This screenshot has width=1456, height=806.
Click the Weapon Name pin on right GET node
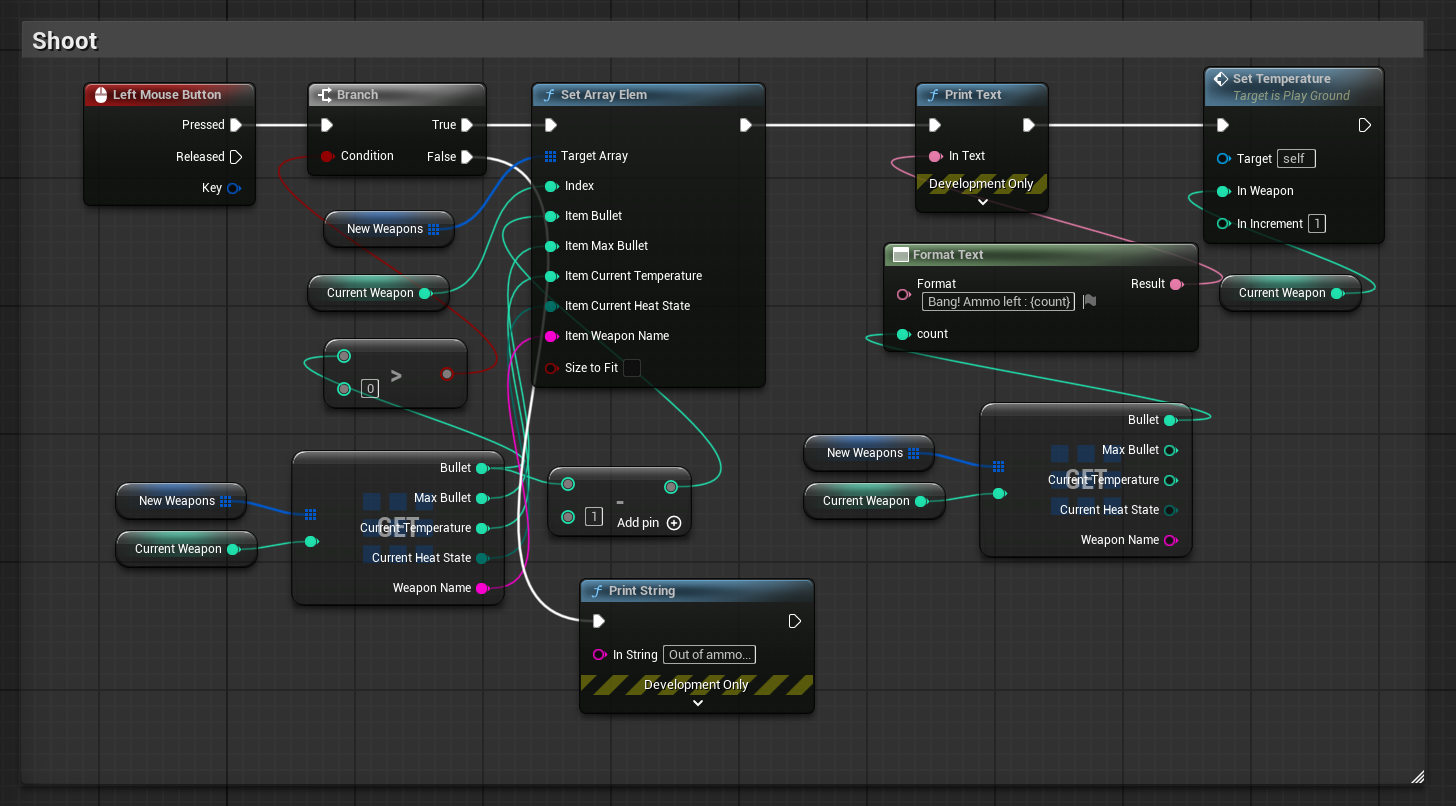pos(1170,540)
